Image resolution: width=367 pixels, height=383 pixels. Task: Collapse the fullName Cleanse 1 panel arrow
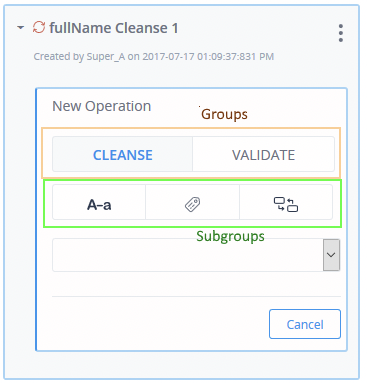(21, 28)
